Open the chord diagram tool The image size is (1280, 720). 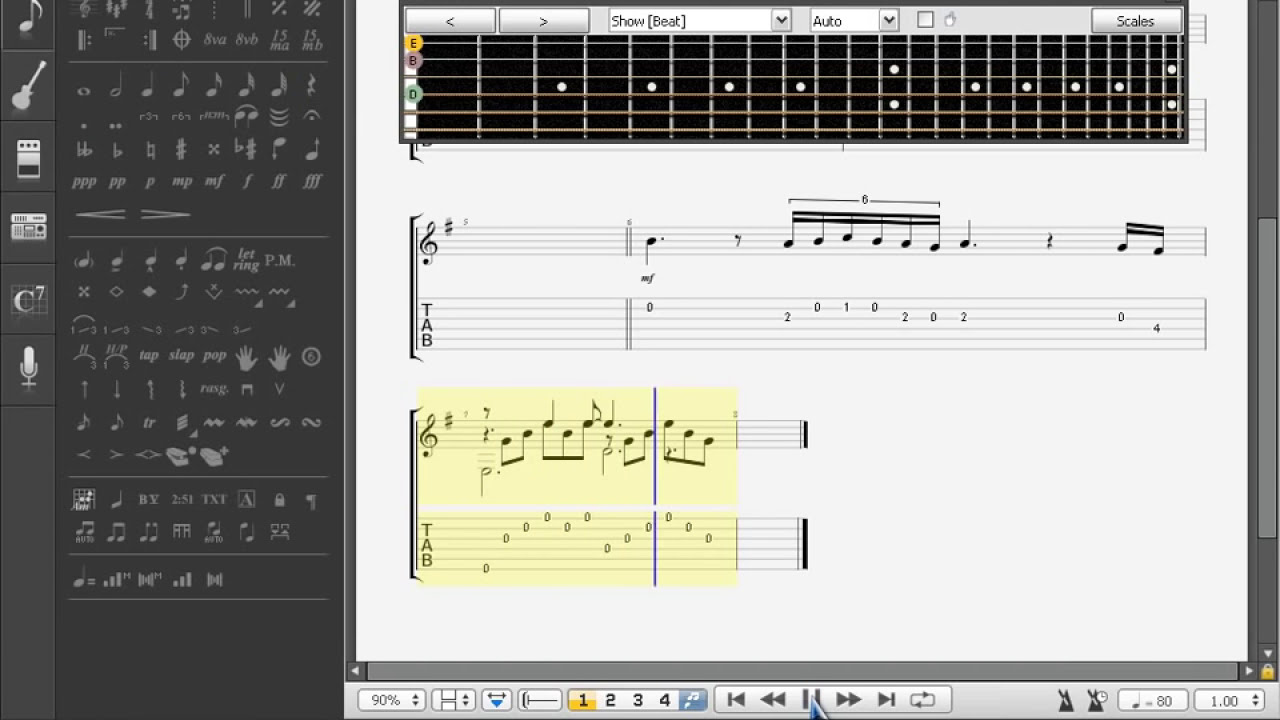[x=84, y=499]
